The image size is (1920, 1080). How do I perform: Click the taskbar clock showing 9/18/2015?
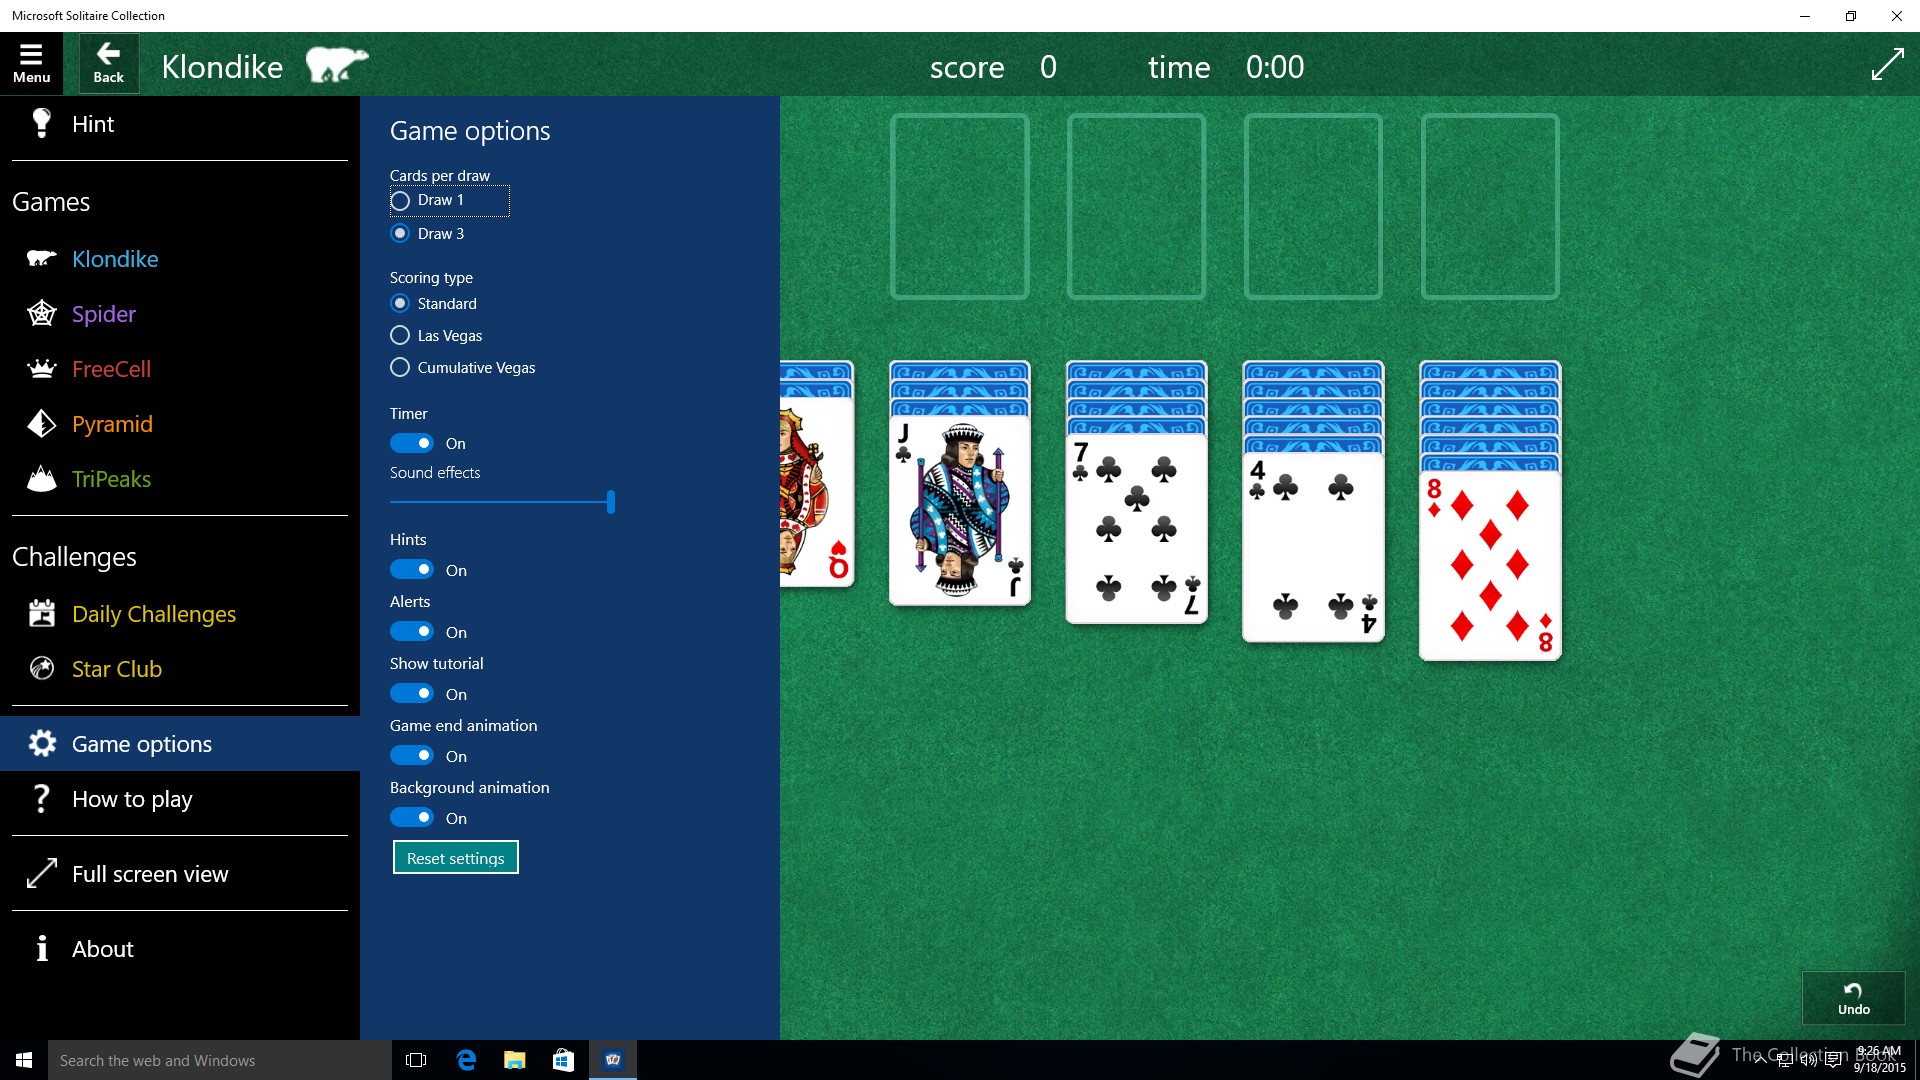click(x=1879, y=1060)
